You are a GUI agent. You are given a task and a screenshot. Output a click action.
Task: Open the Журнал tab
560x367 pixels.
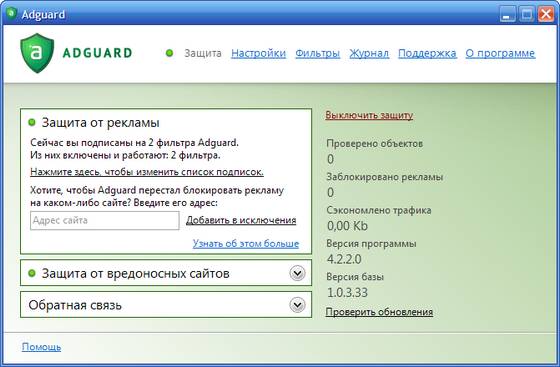pyautogui.click(x=369, y=53)
